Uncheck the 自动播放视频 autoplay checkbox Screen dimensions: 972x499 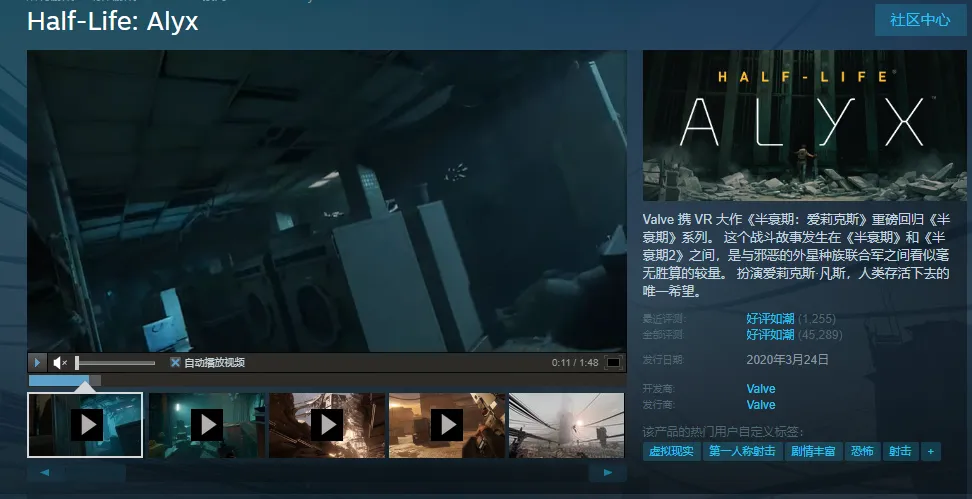[x=175, y=362]
